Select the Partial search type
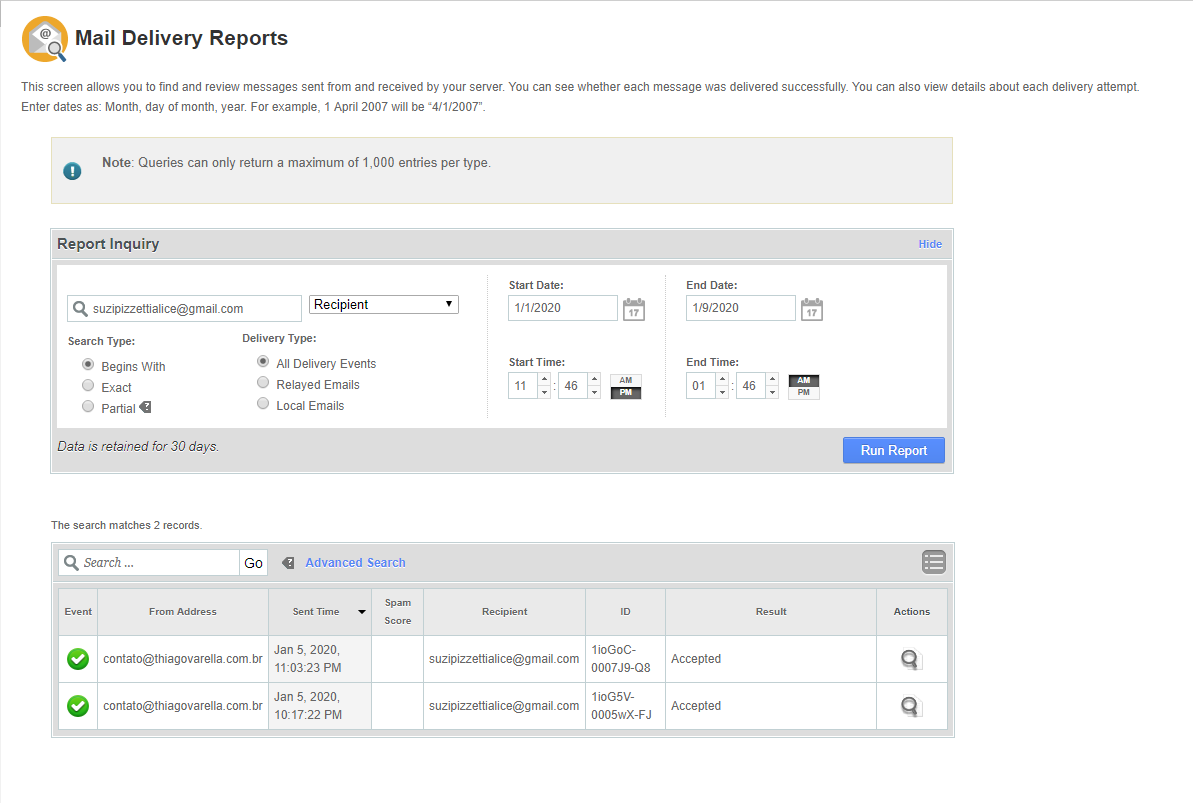The height and width of the screenshot is (803, 1193). pos(88,407)
